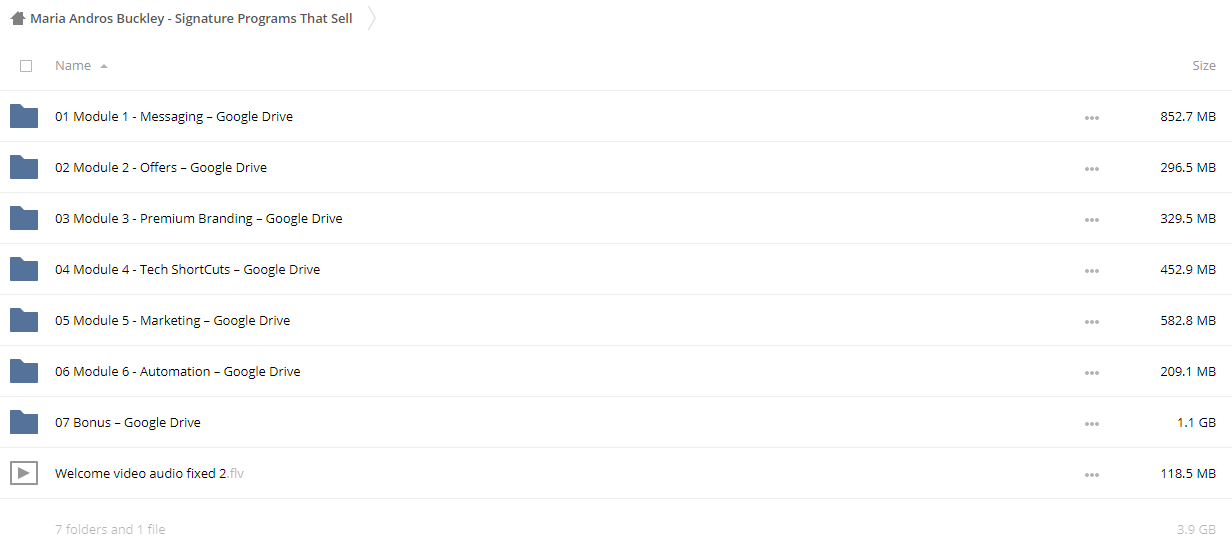The height and width of the screenshot is (559, 1232).
Task: Sort files by the Size column header
Action: 1204,65
